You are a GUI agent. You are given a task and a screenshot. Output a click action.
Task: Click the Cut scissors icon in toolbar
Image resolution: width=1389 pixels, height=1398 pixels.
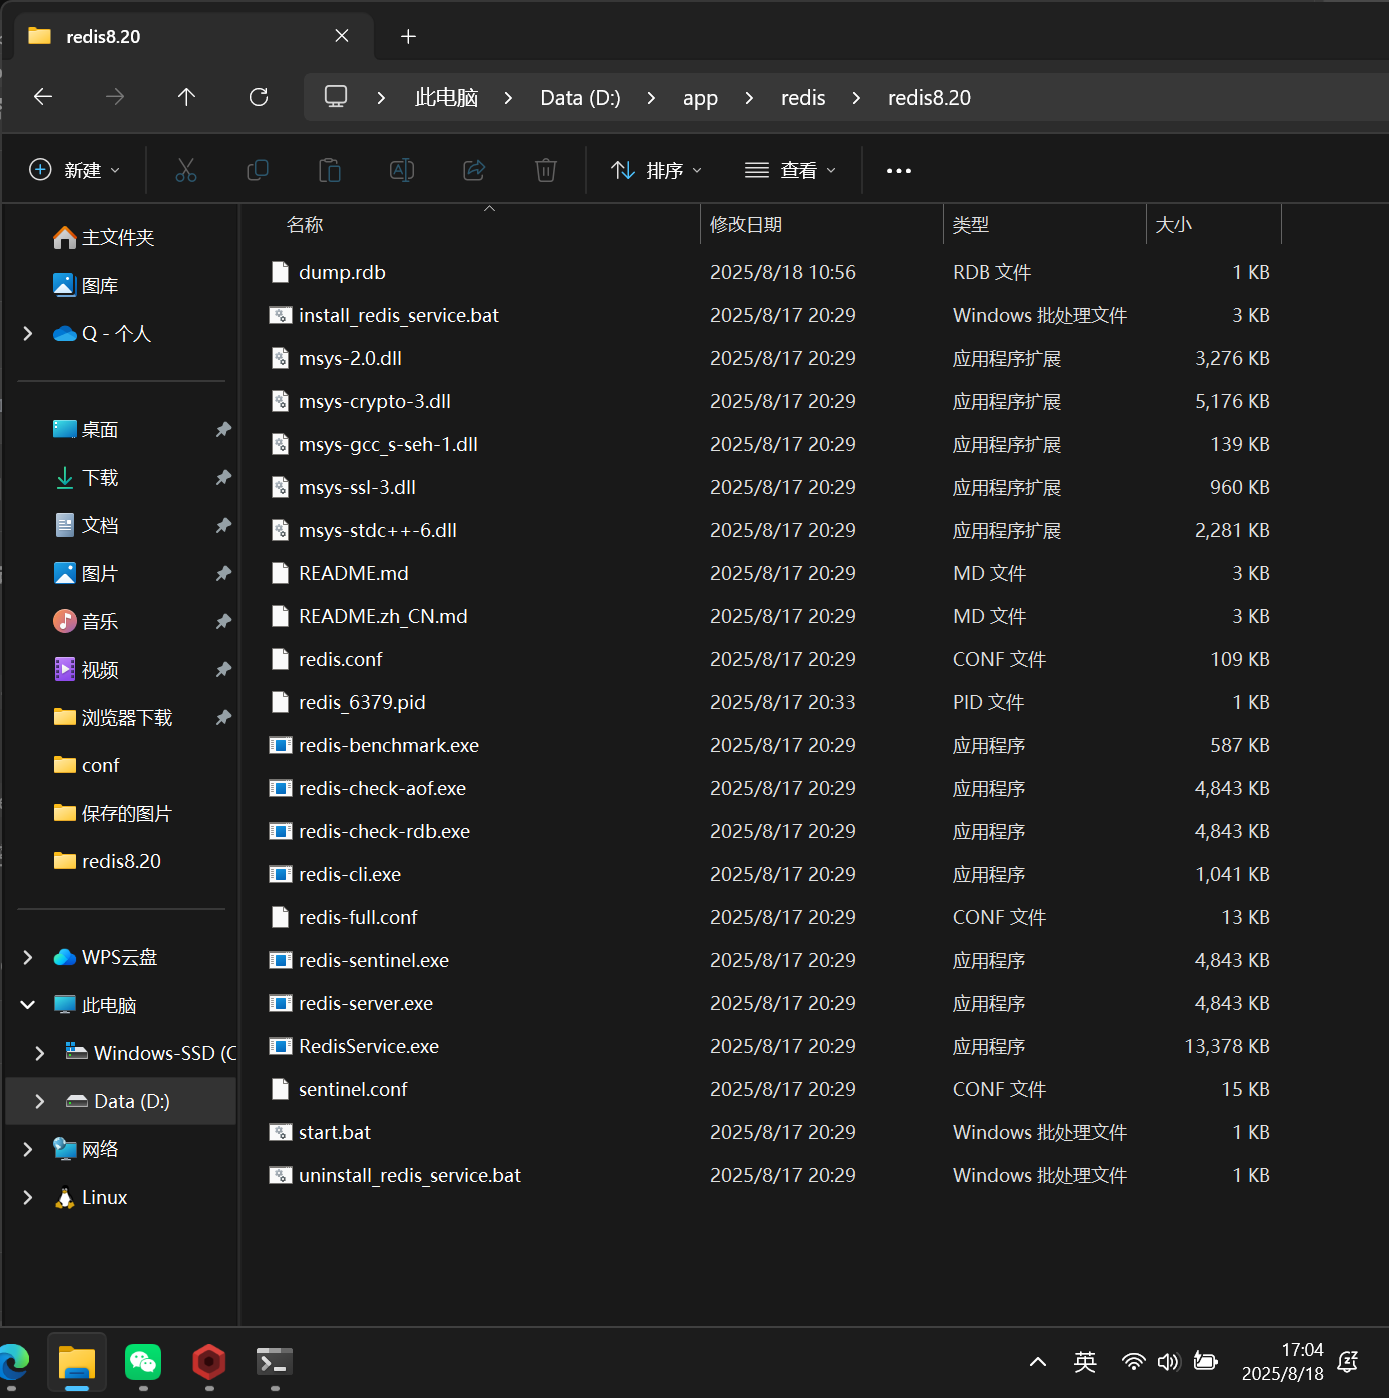pos(186,170)
